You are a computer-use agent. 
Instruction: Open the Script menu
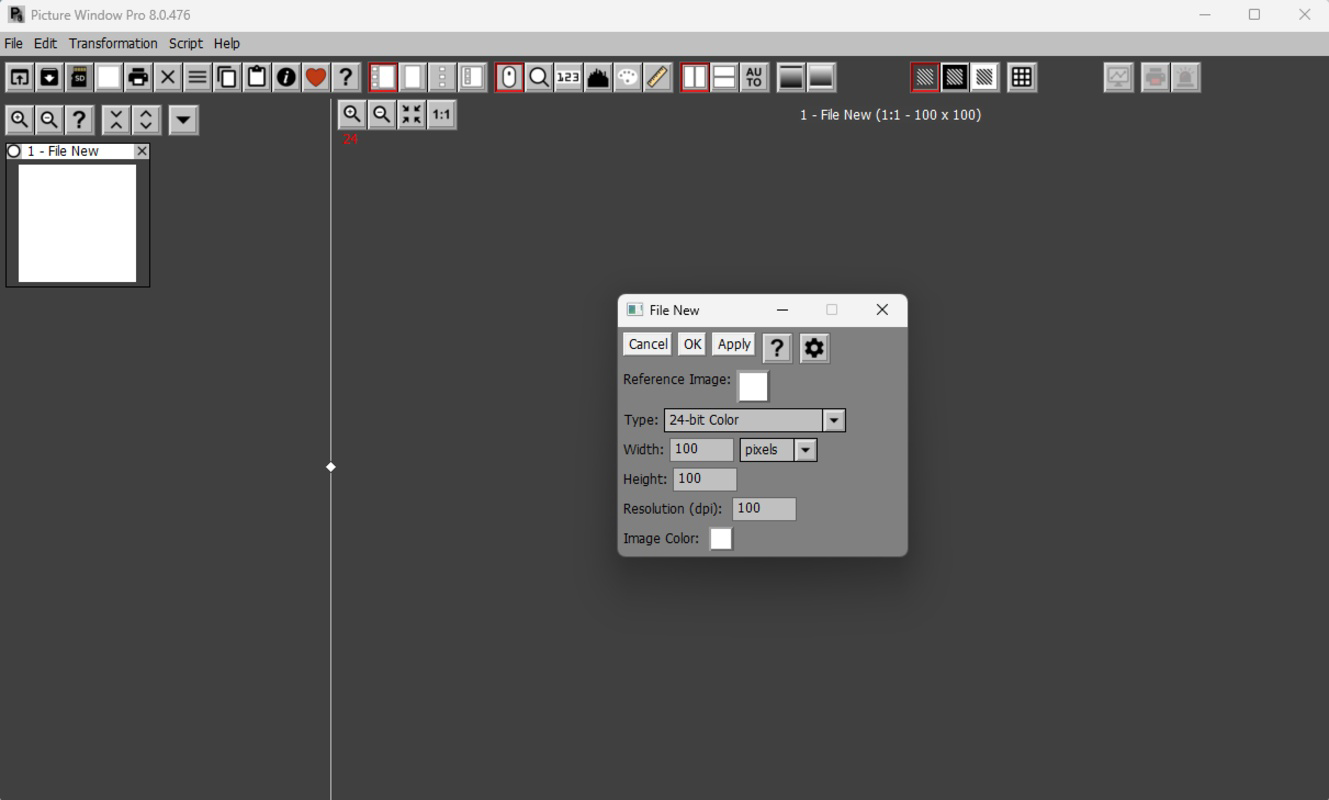pos(185,43)
